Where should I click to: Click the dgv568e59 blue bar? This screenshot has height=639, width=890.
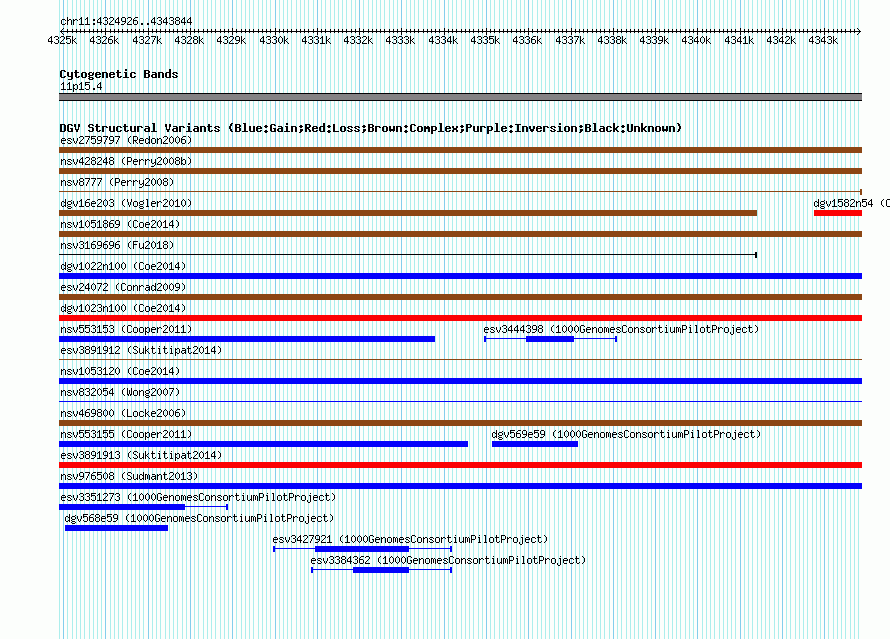click(x=116, y=528)
